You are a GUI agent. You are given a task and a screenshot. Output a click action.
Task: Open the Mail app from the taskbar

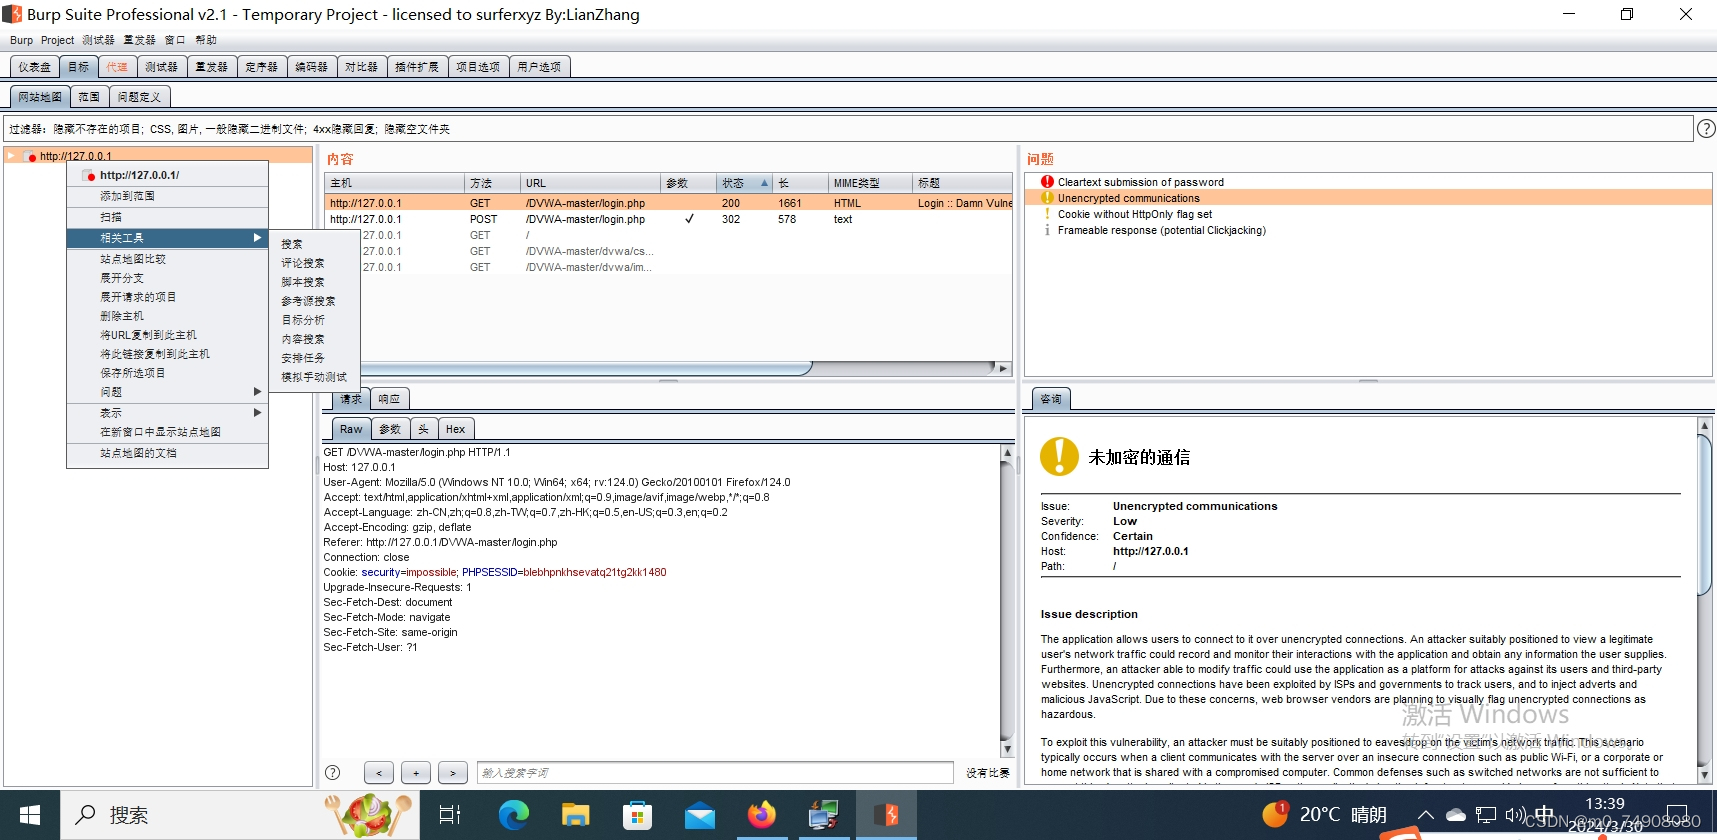(700, 815)
